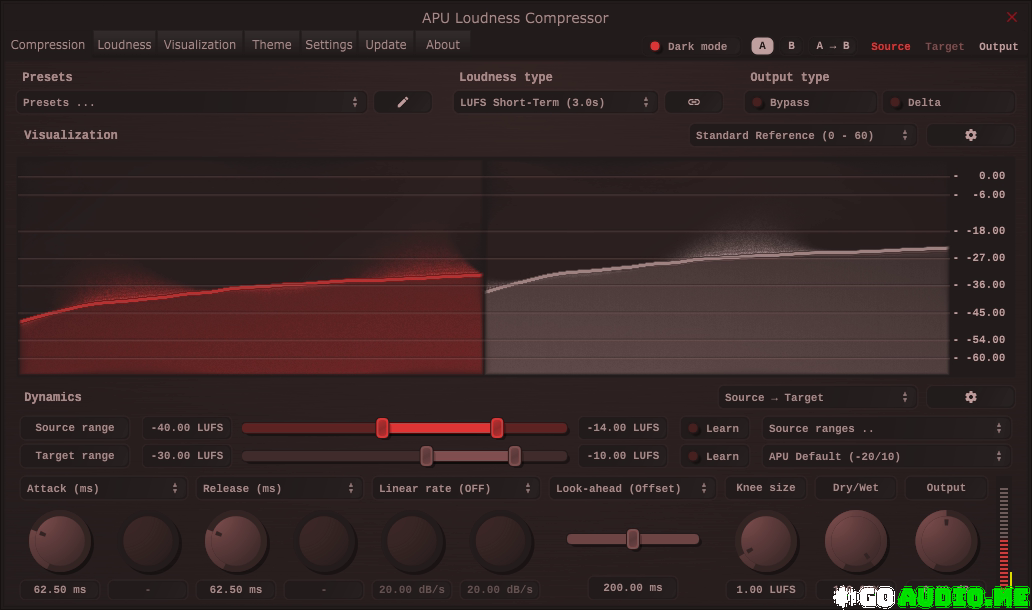Click the second Linear rate knob

tap(500, 542)
